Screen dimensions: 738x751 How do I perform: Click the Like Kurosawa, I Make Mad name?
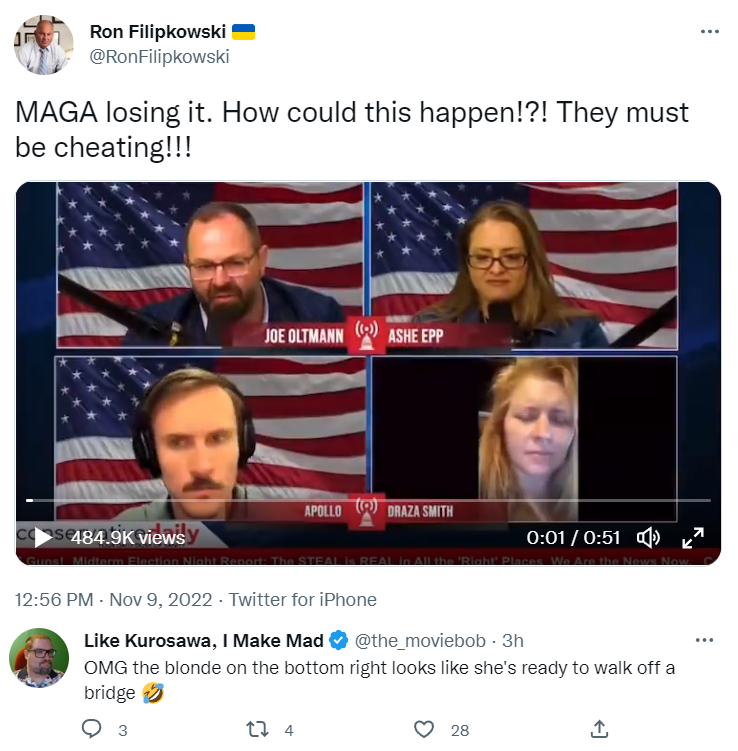click(204, 641)
